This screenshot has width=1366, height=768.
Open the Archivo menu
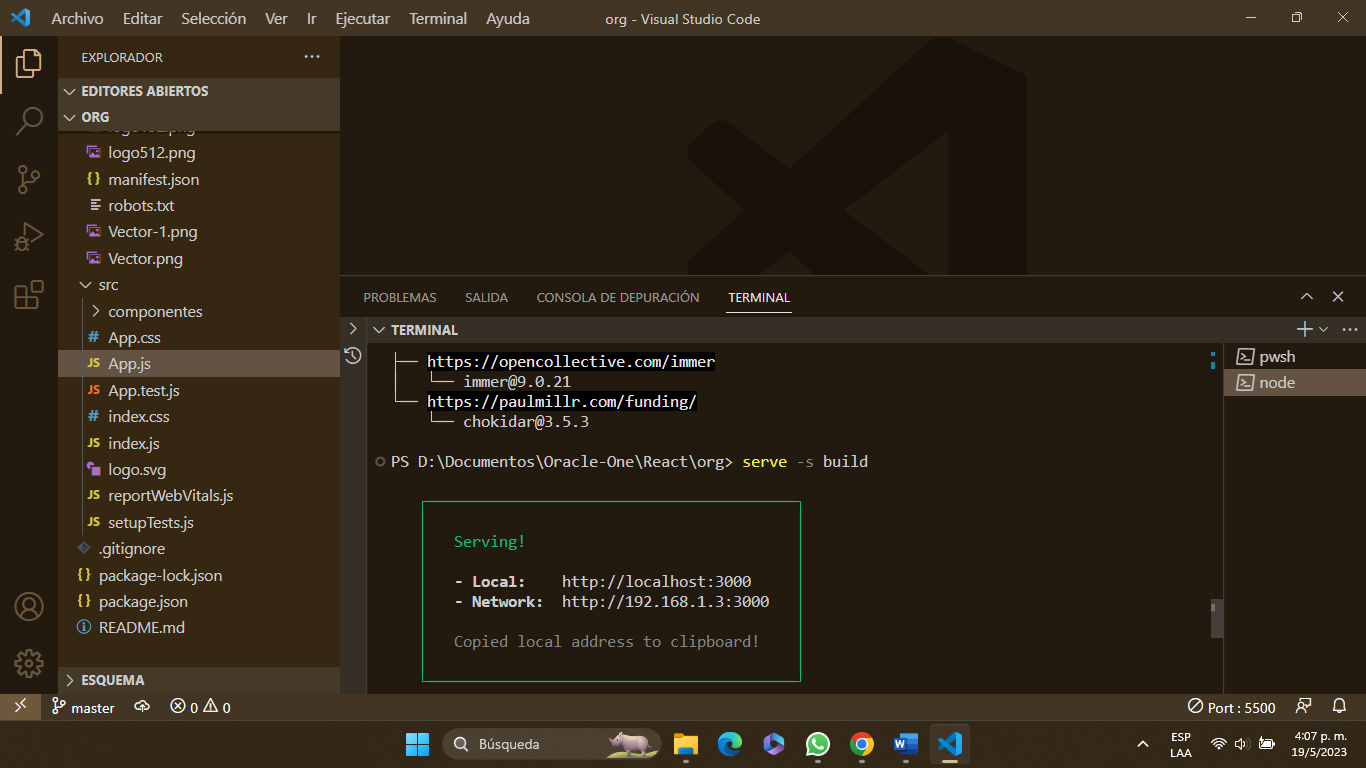coord(77,18)
